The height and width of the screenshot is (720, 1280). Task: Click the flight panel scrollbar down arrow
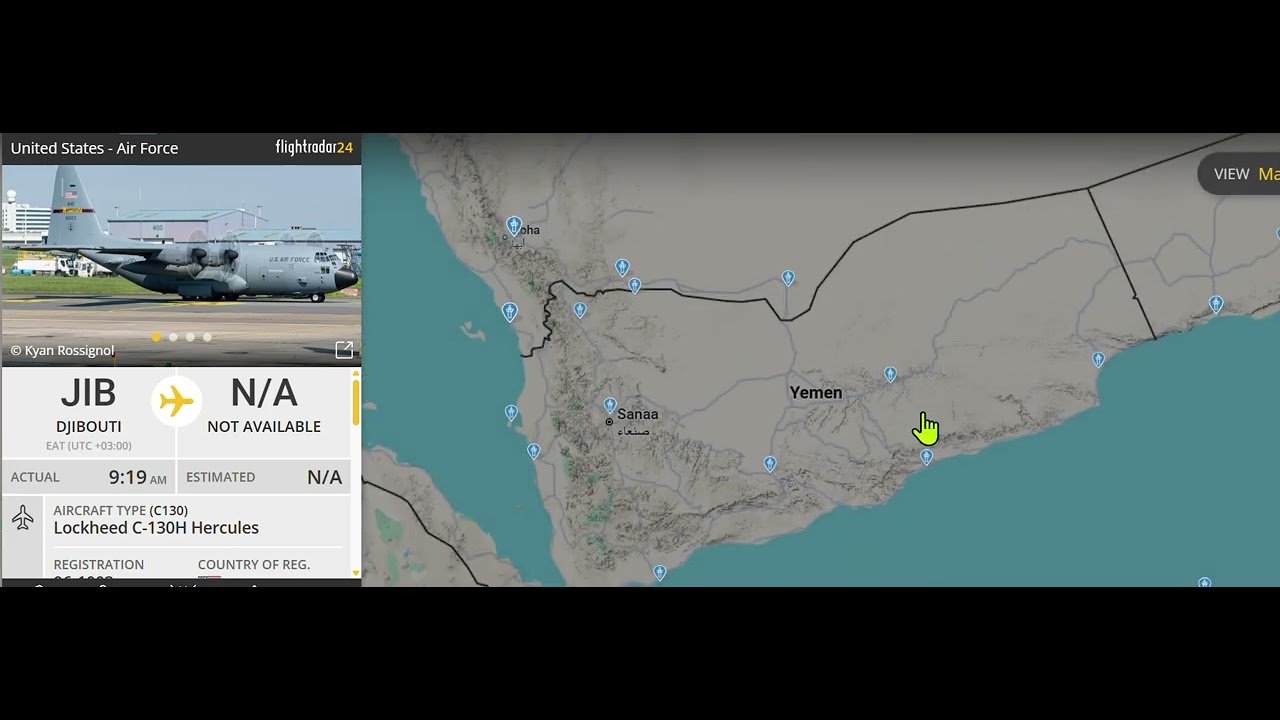pos(355,574)
